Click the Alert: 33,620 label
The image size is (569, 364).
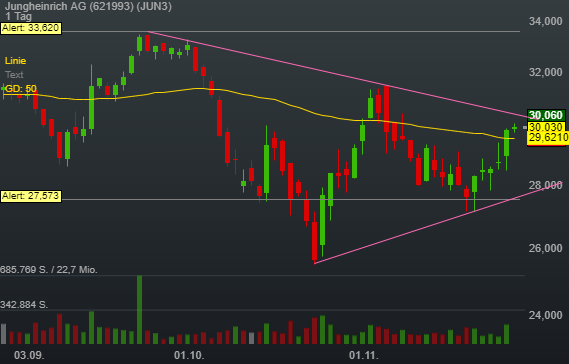click(31, 28)
